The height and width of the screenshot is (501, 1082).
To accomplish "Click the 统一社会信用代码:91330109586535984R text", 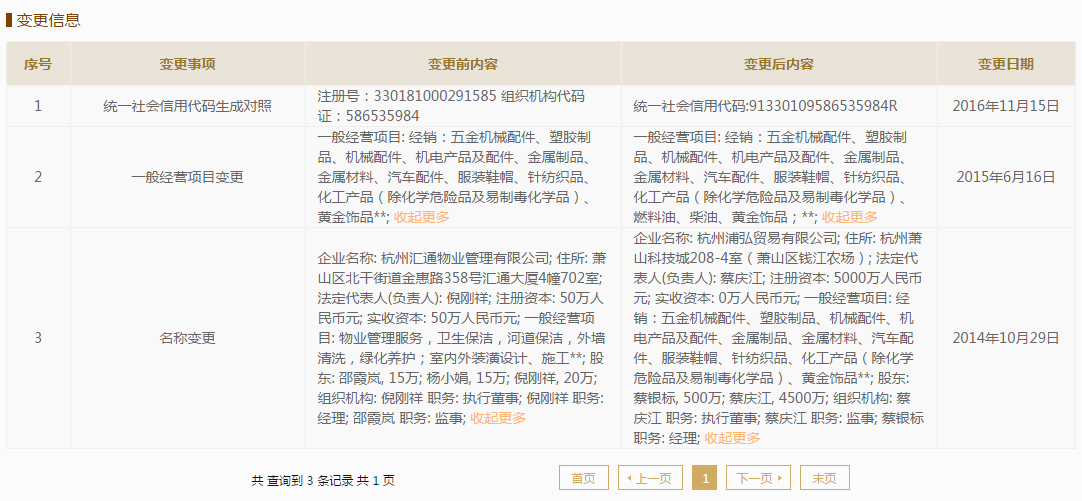I will [x=765, y=106].
